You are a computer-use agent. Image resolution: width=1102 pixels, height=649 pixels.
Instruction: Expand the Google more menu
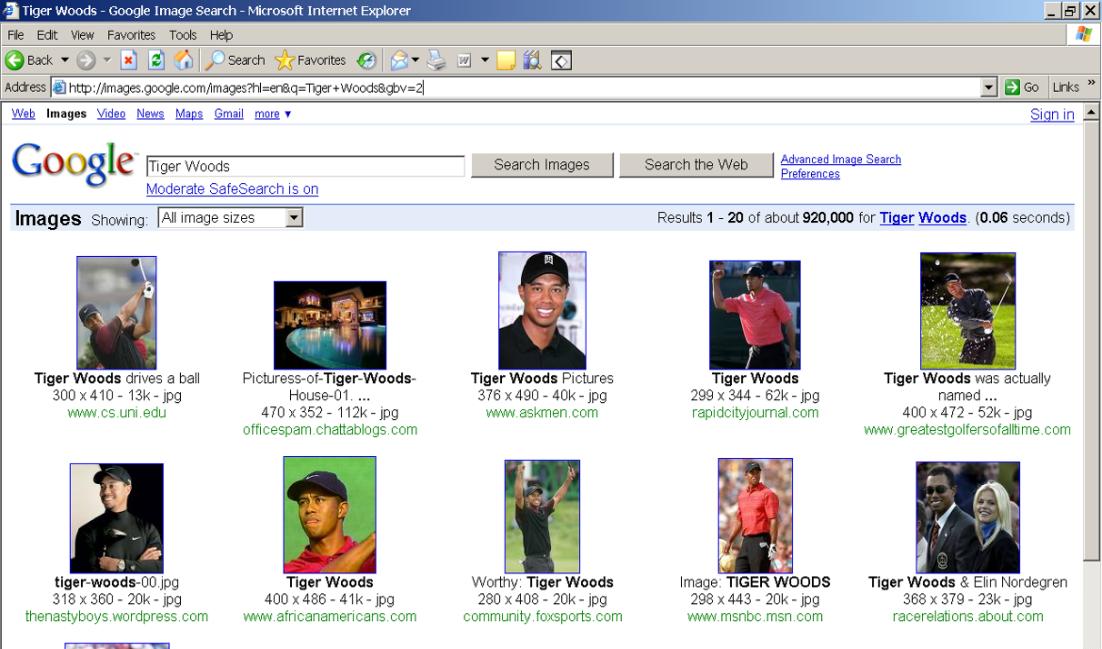point(273,114)
